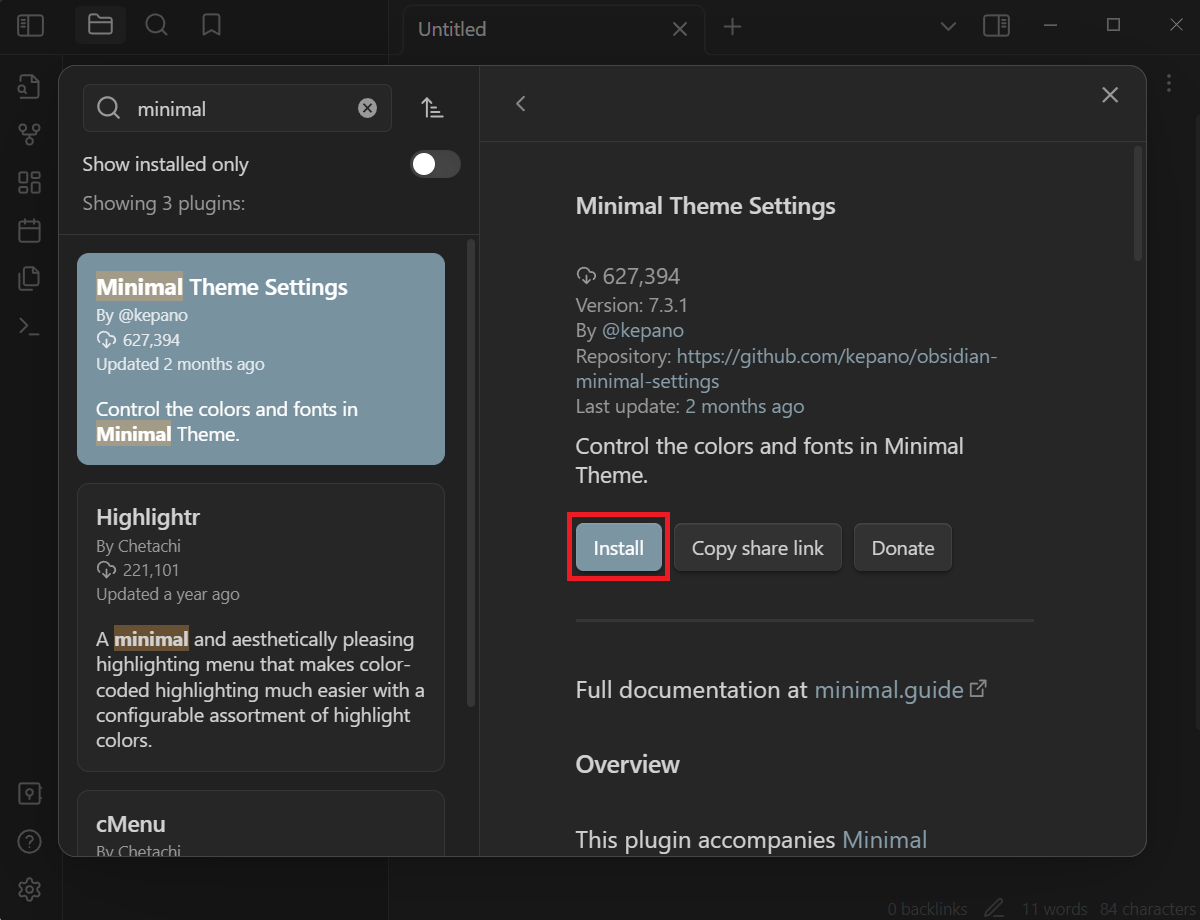Add a new tab with plus

click(732, 27)
